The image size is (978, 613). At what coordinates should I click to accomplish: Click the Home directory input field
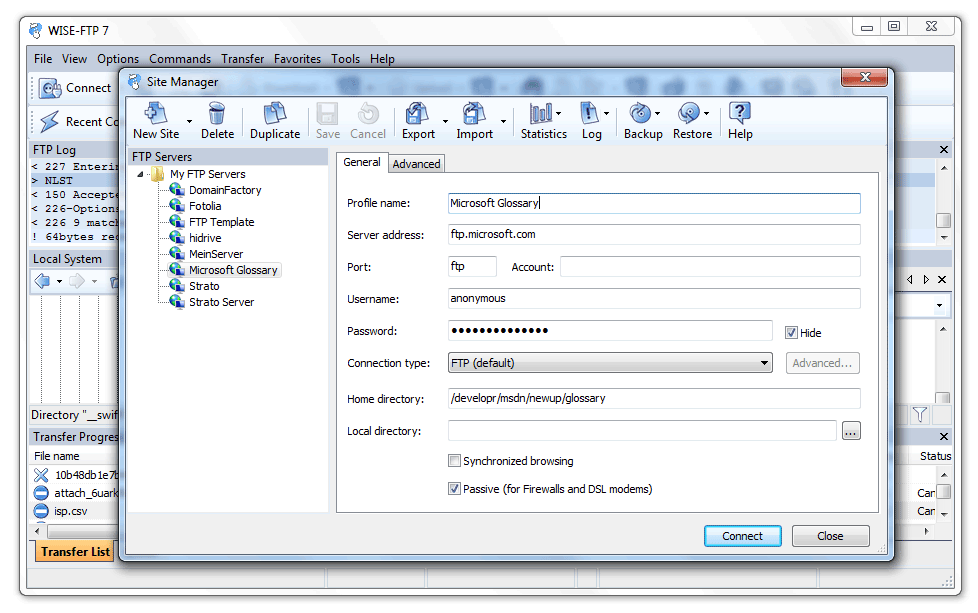coord(654,398)
